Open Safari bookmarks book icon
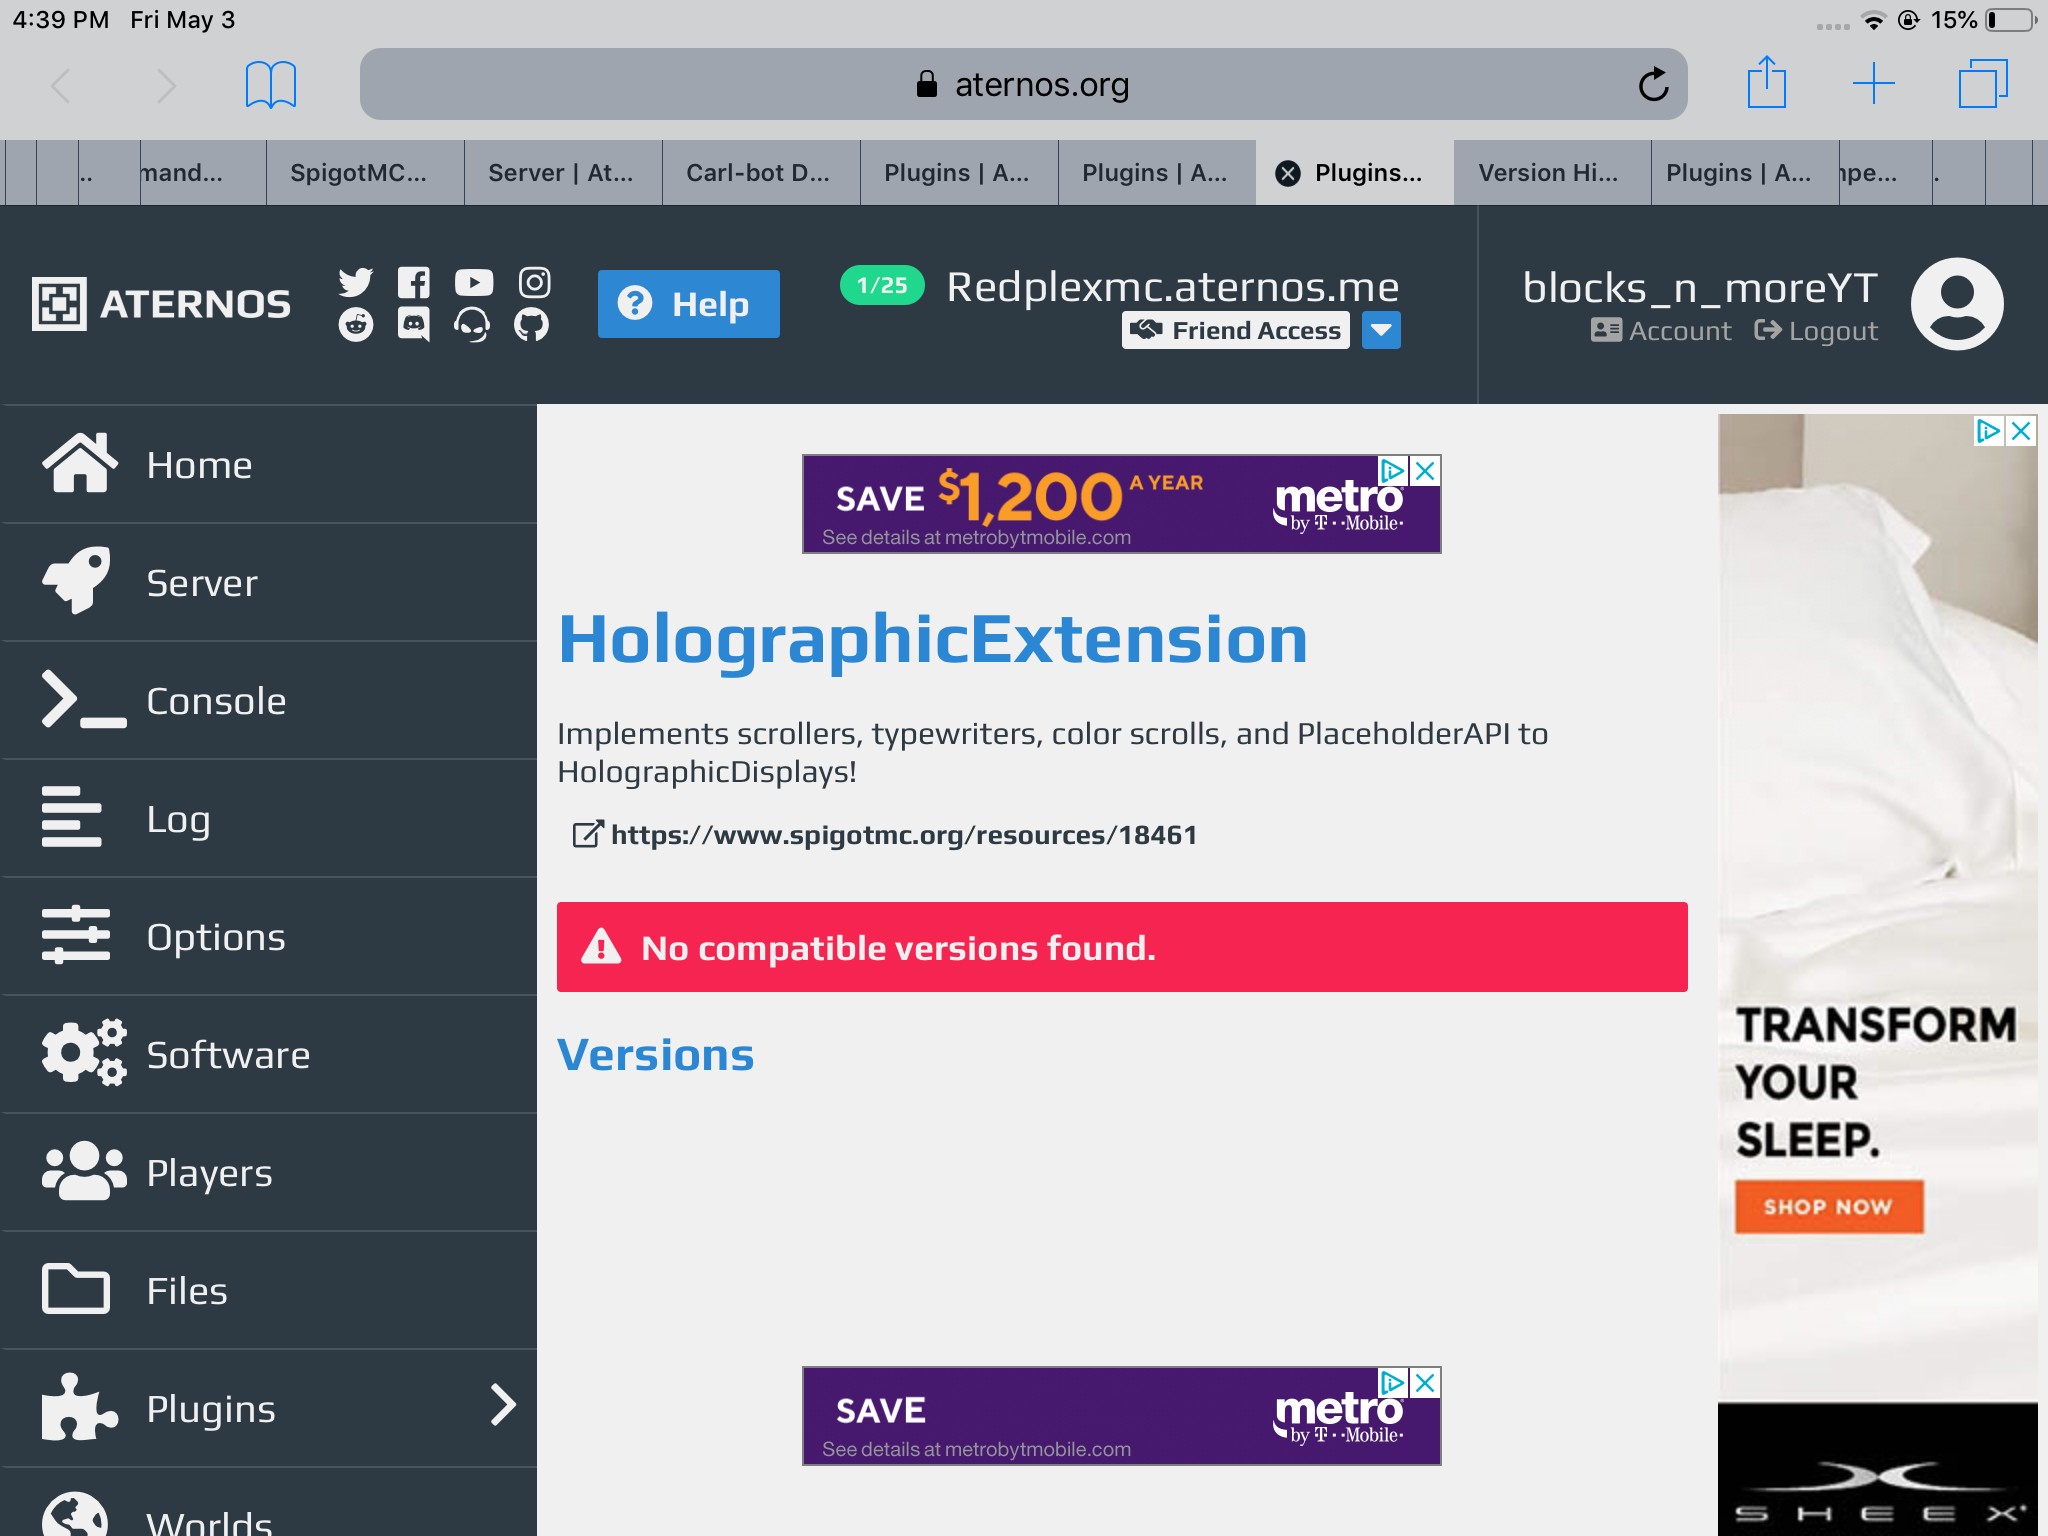This screenshot has width=2048, height=1536. (x=271, y=84)
